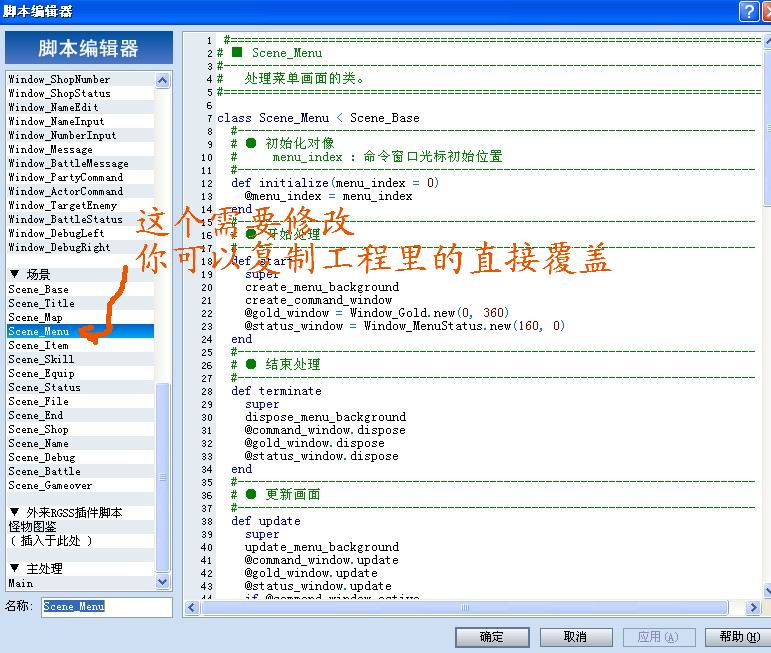Click the help question mark icon in title bar
This screenshot has width=771, height=653.
point(749,11)
